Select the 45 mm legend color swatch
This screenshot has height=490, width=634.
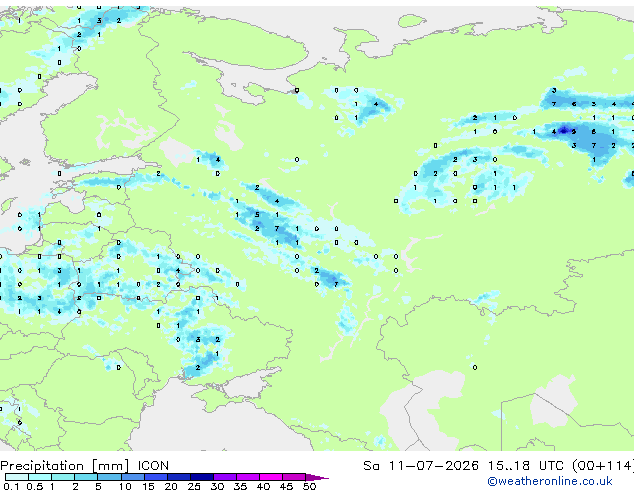coord(294,477)
